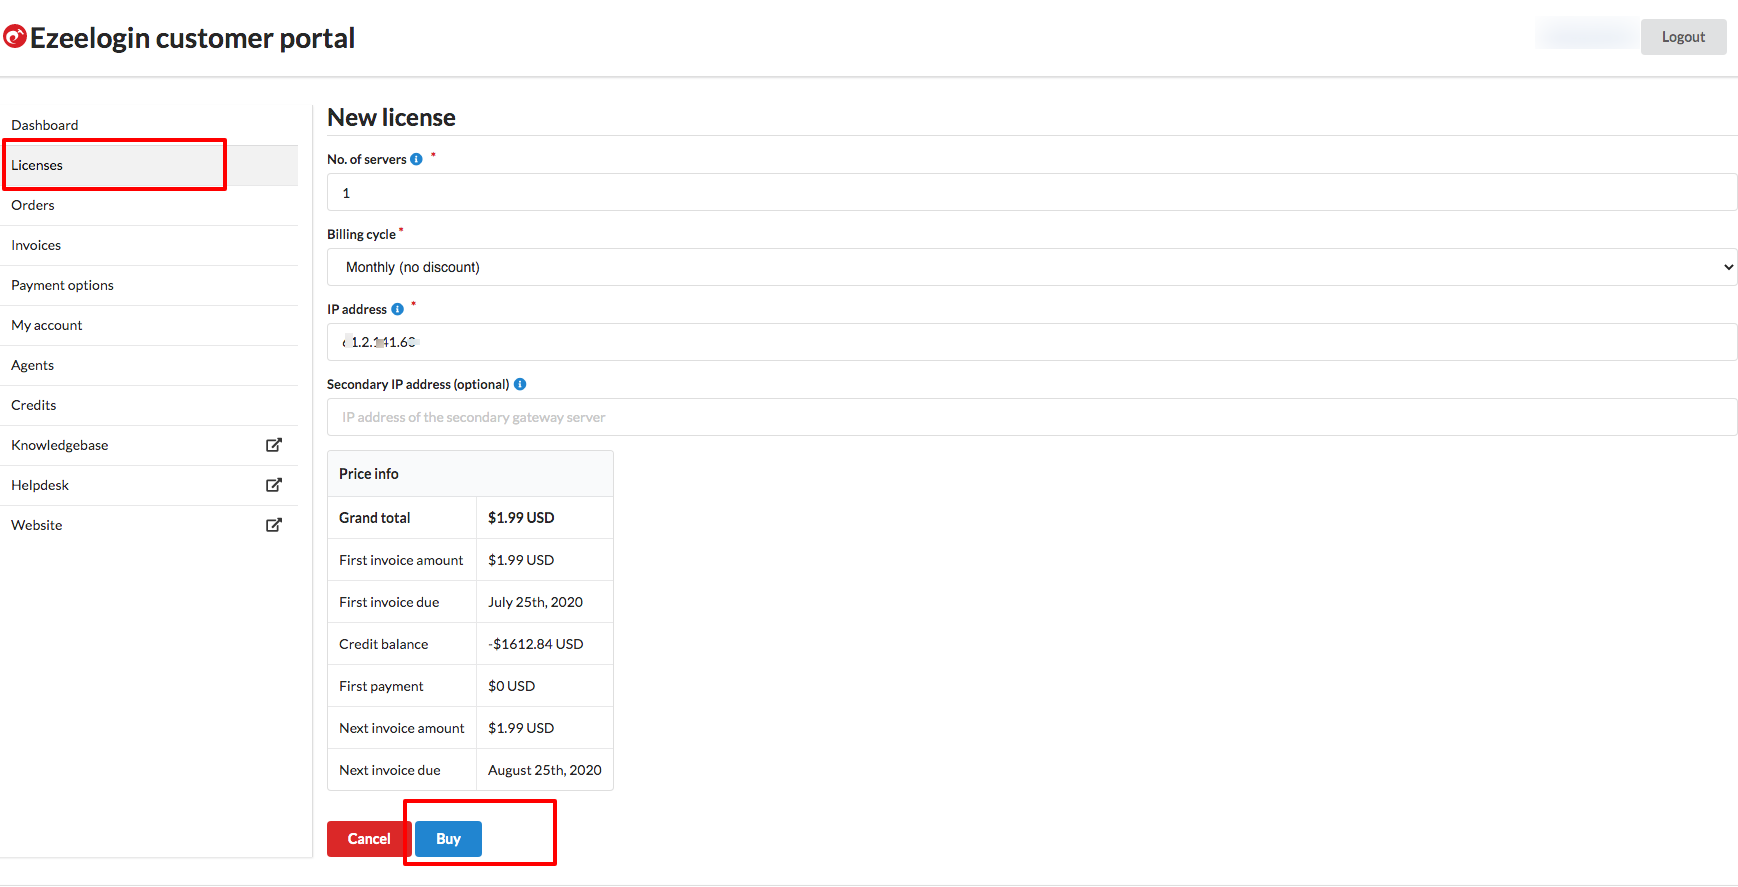Go to My account
The height and width of the screenshot is (887, 1738).
point(47,325)
